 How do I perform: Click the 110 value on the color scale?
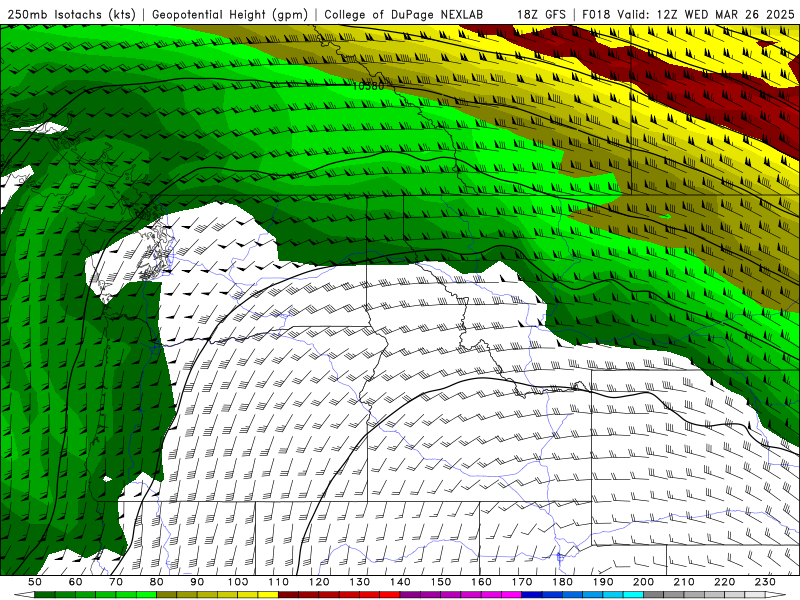(278, 582)
